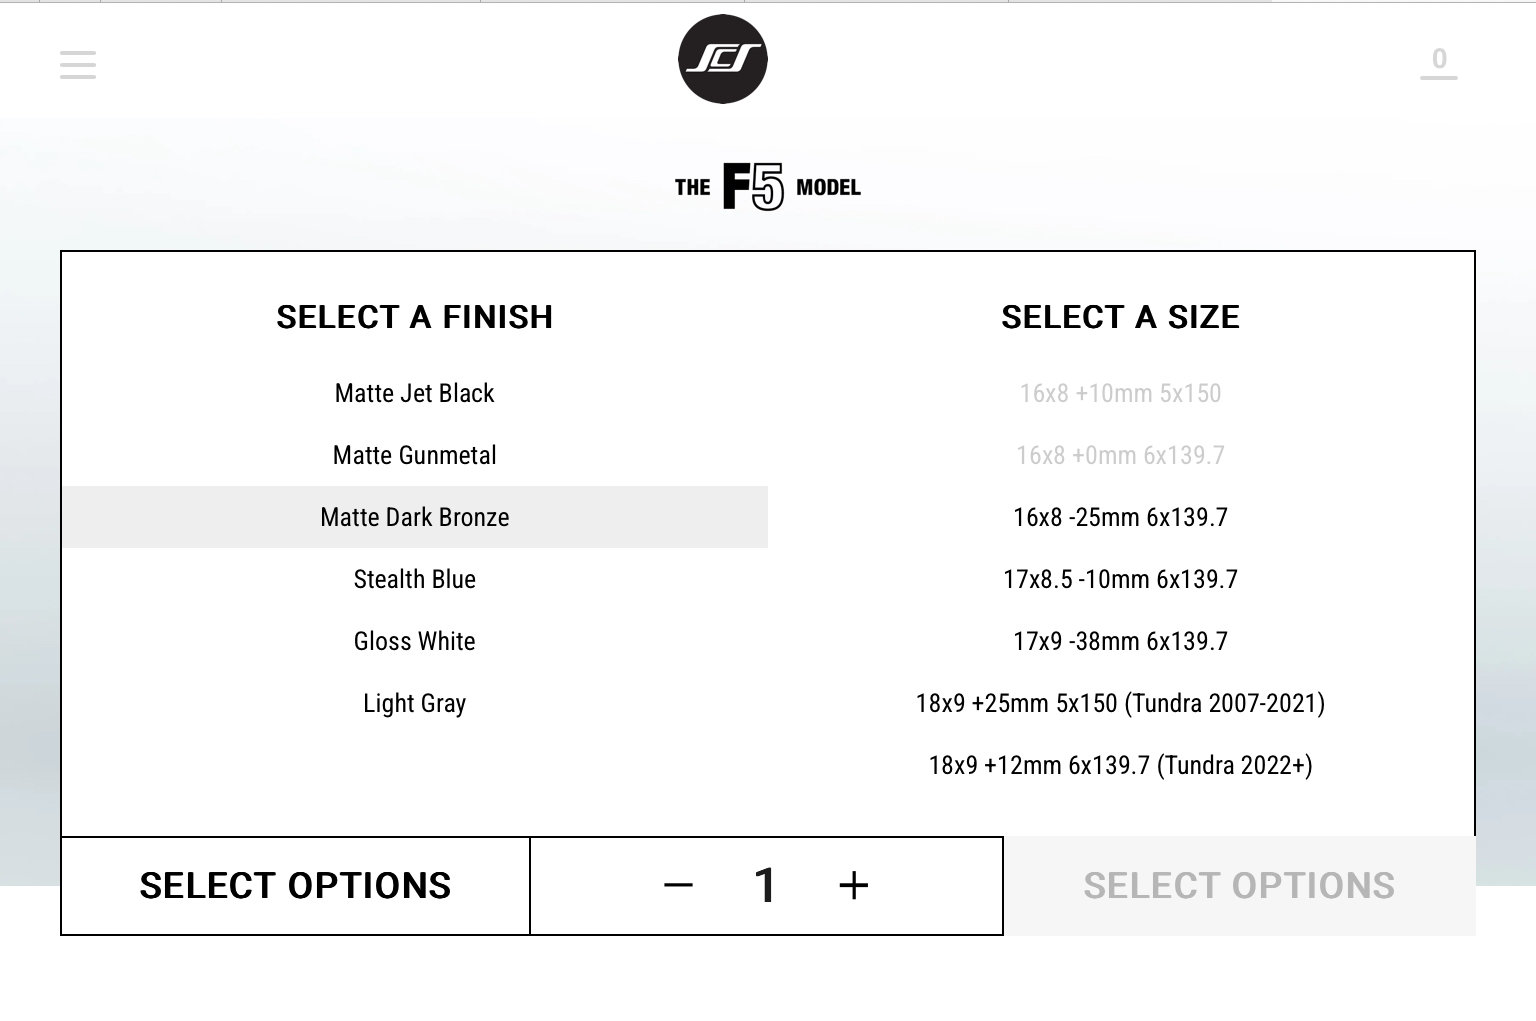Pick size 17x9 -38mm 6x139.7

(1120, 641)
